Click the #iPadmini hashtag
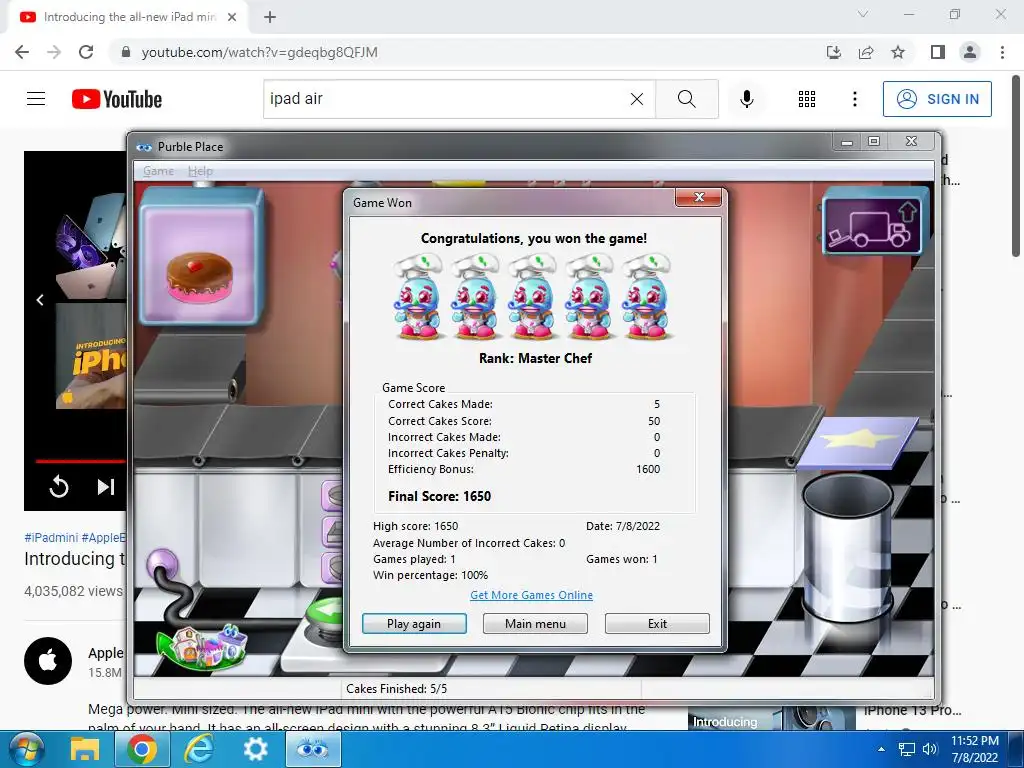 pos(51,537)
